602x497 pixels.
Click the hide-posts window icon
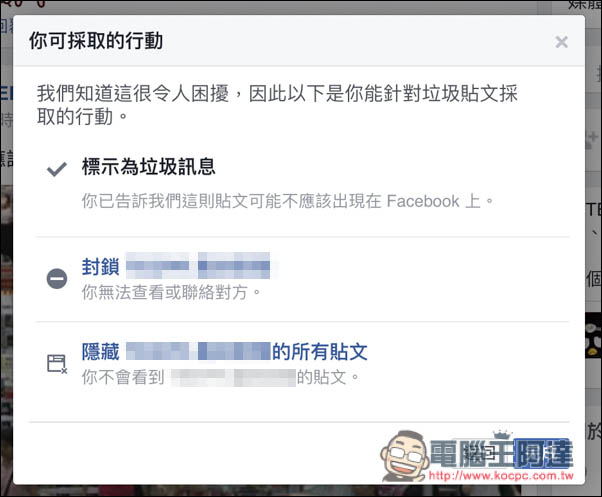pos(57,363)
